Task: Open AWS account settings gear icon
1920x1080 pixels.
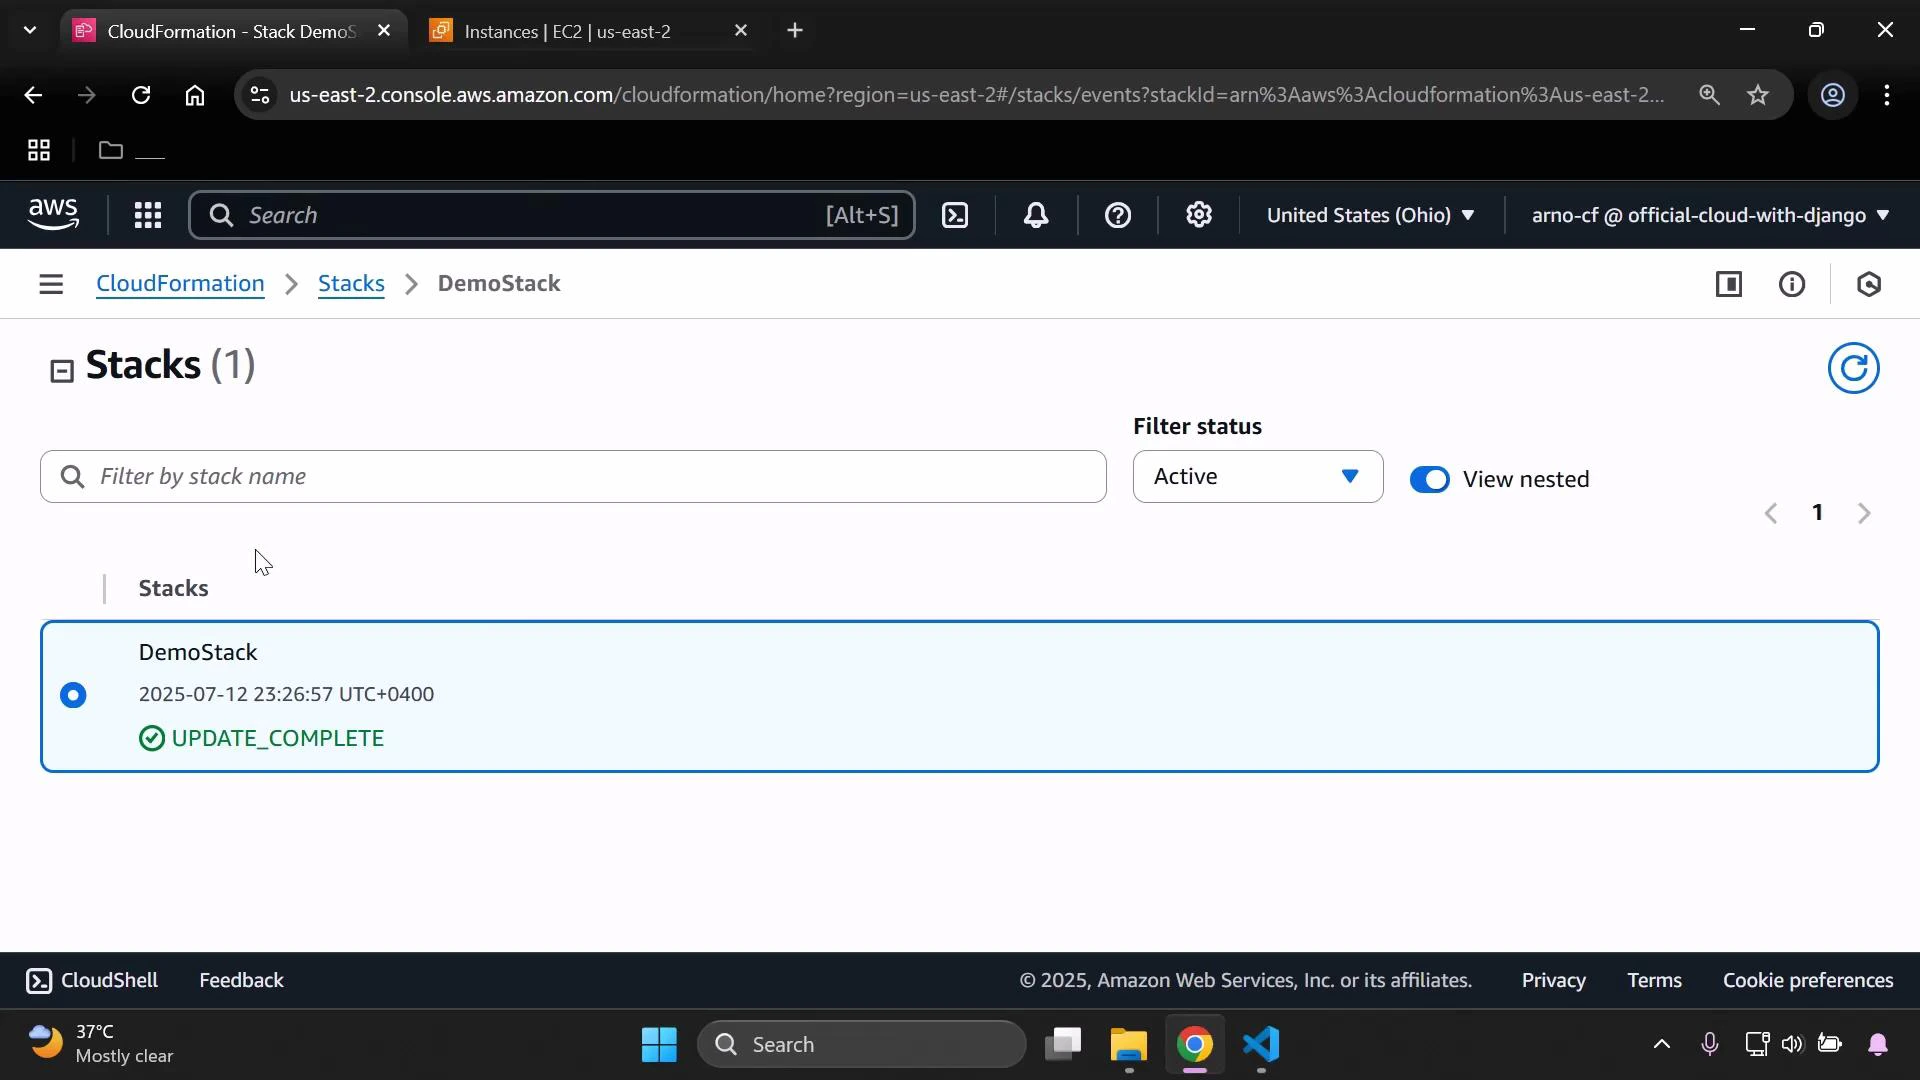Action: coord(1199,215)
